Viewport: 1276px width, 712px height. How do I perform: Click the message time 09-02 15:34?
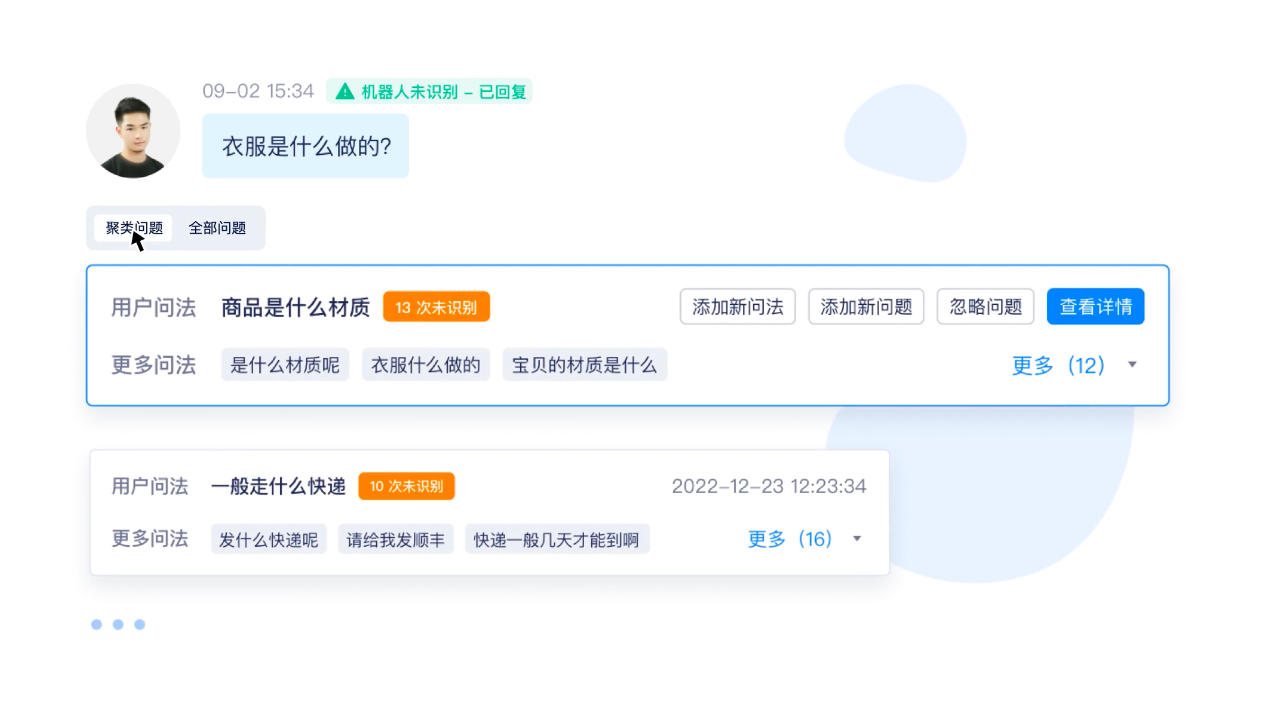pos(258,91)
